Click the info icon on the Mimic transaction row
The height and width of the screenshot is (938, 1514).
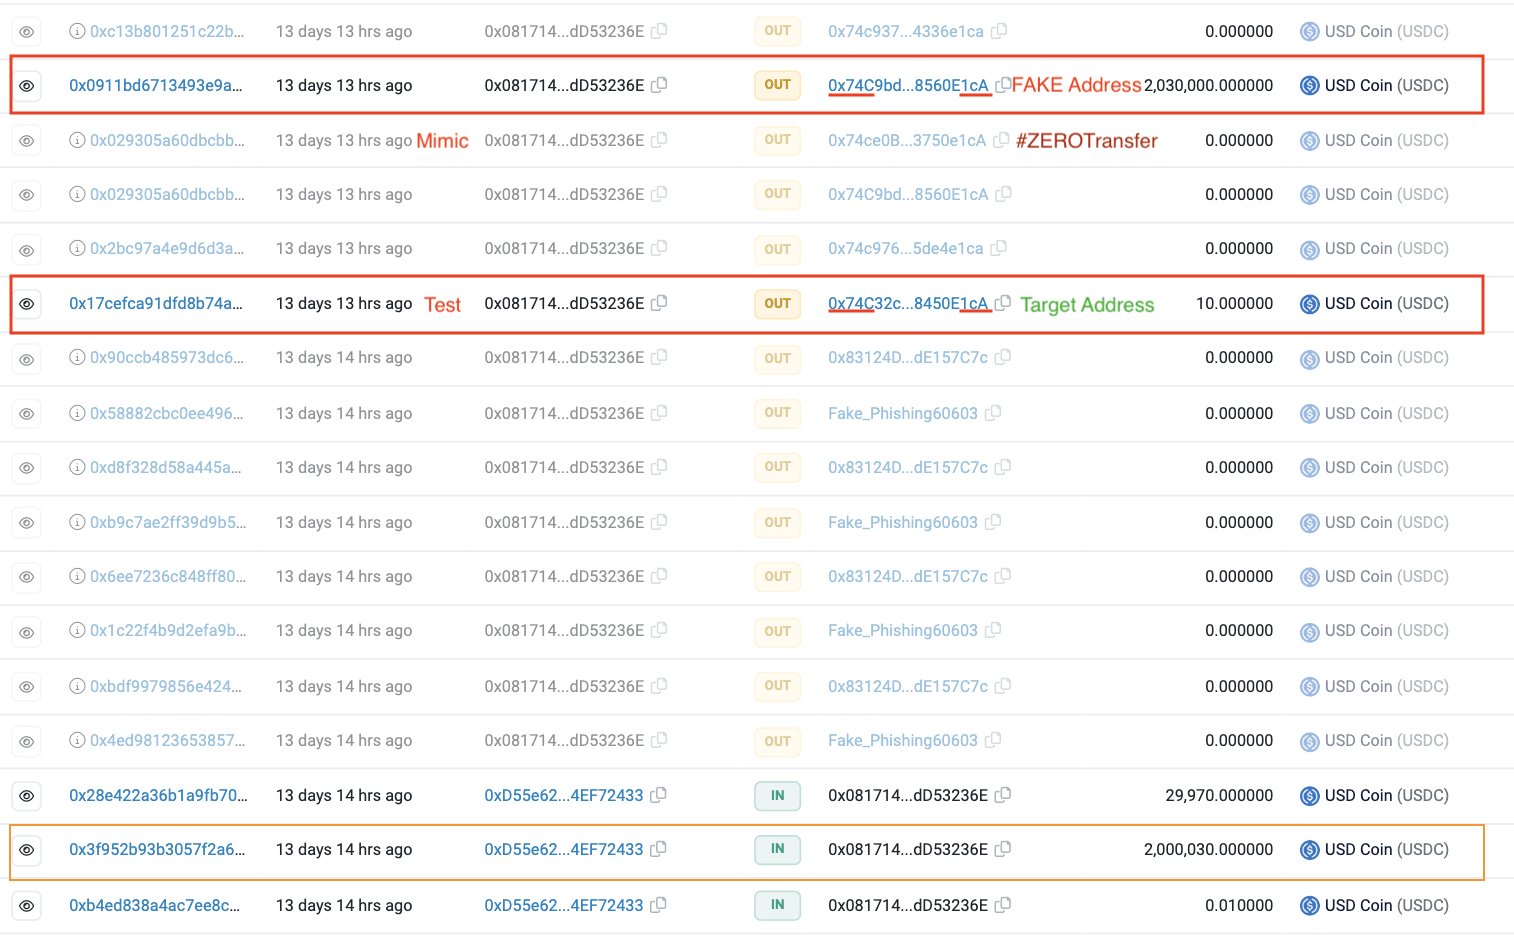point(77,140)
